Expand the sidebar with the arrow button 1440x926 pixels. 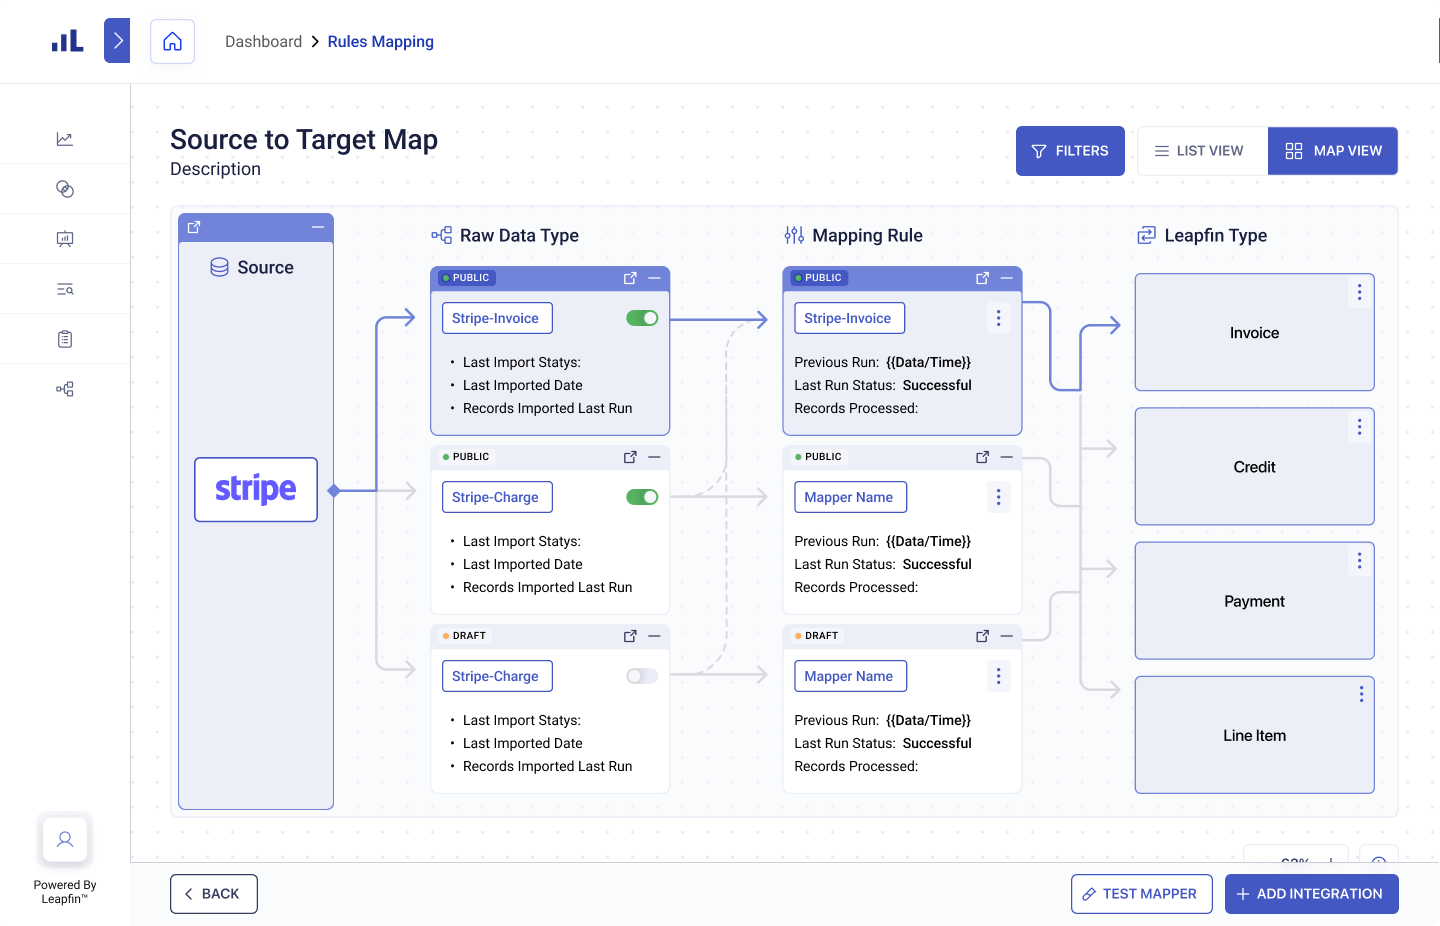pyautogui.click(x=117, y=41)
